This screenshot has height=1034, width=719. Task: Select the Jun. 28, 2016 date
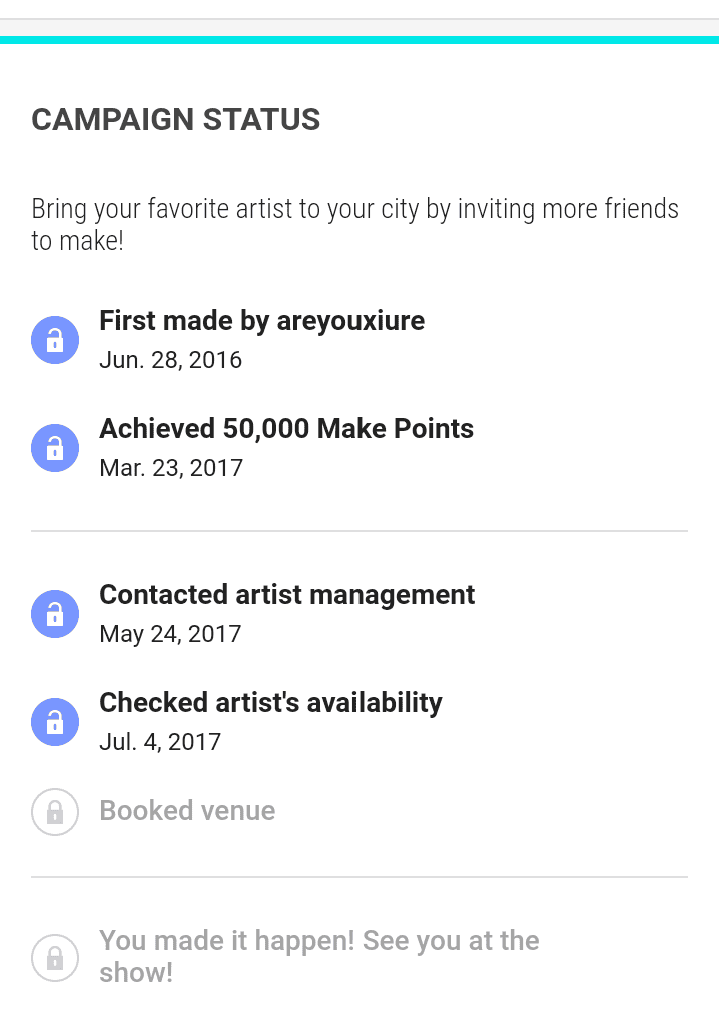170,360
